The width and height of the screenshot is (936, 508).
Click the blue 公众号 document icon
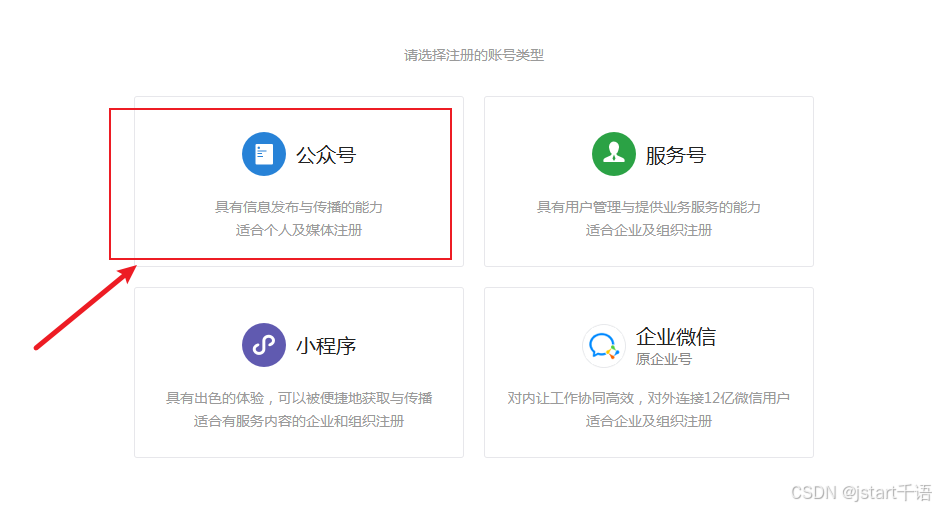point(263,154)
